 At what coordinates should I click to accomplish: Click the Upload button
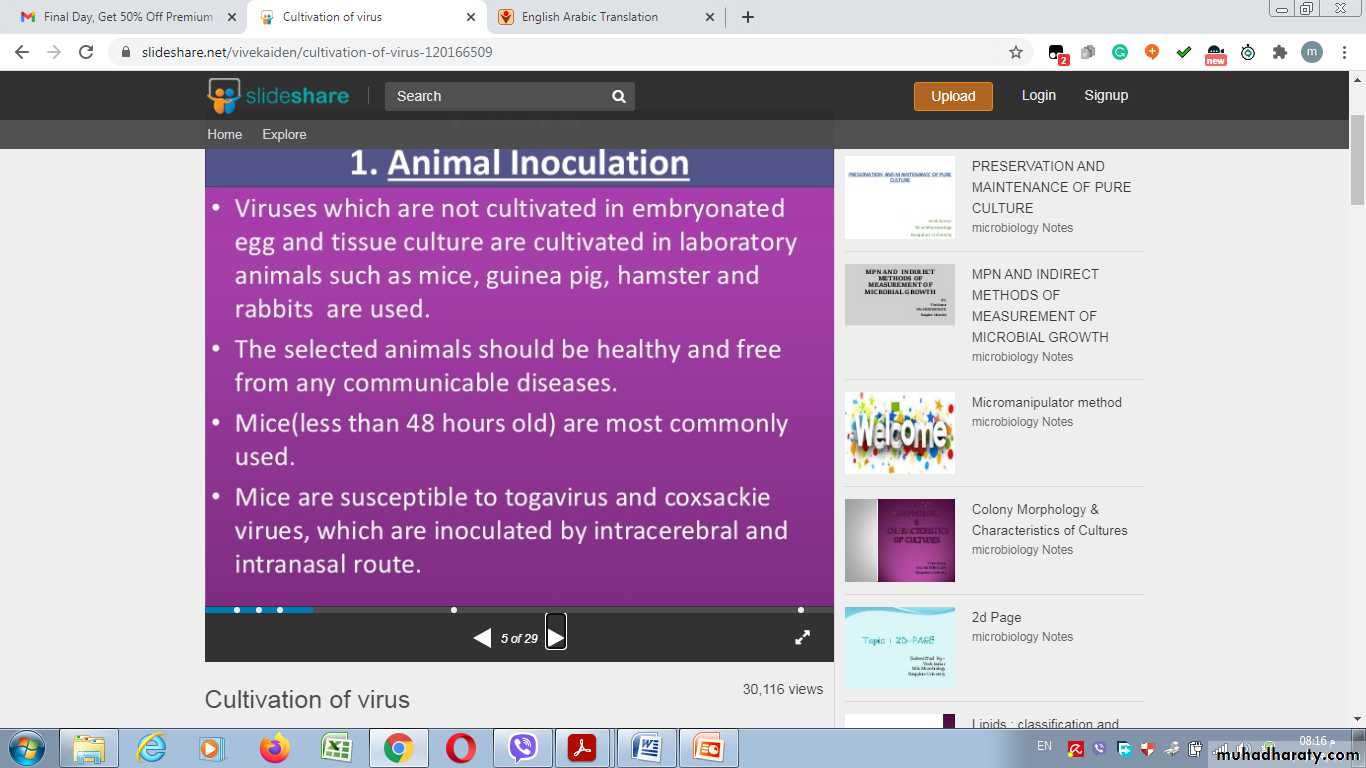click(953, 96)
